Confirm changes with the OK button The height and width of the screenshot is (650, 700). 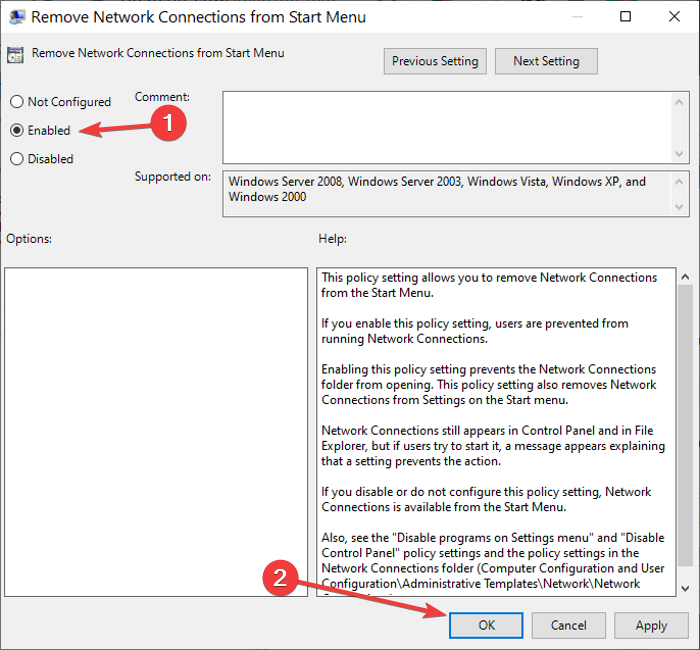coord(486,625)
